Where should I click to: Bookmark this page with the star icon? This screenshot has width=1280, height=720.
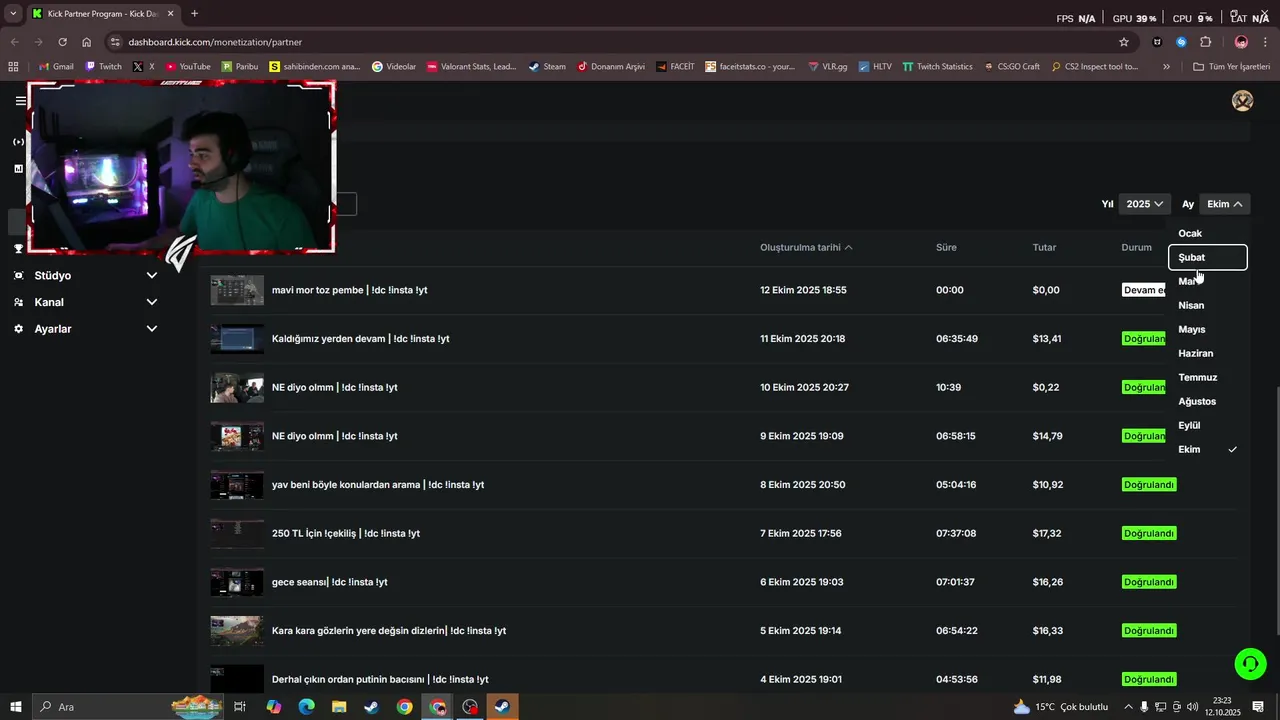pos(1124,42)
